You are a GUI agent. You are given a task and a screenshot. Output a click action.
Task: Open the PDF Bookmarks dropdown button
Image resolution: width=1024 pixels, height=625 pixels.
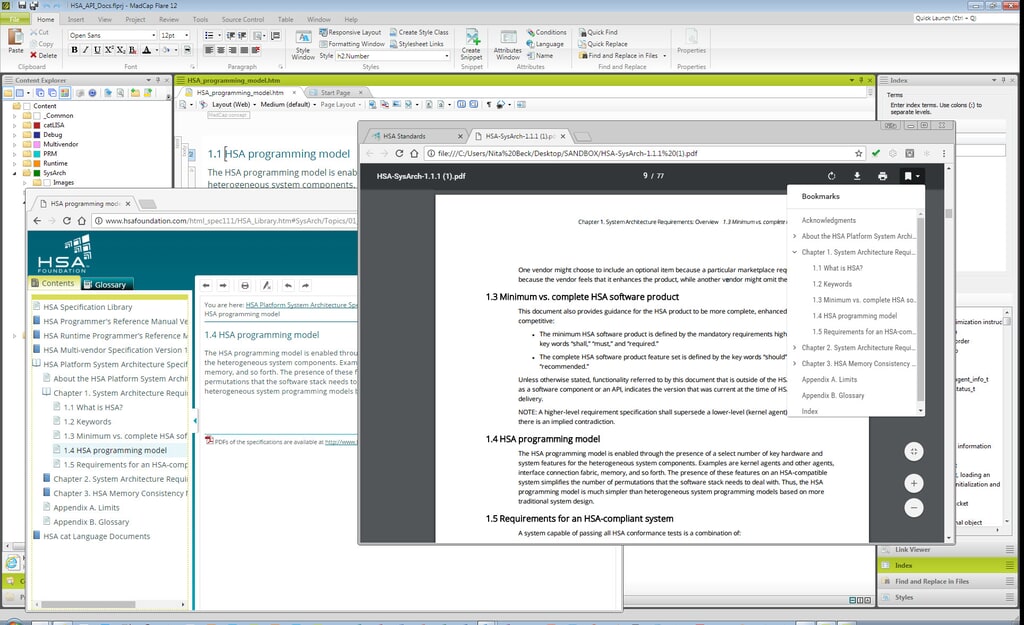tap(911, 176)
